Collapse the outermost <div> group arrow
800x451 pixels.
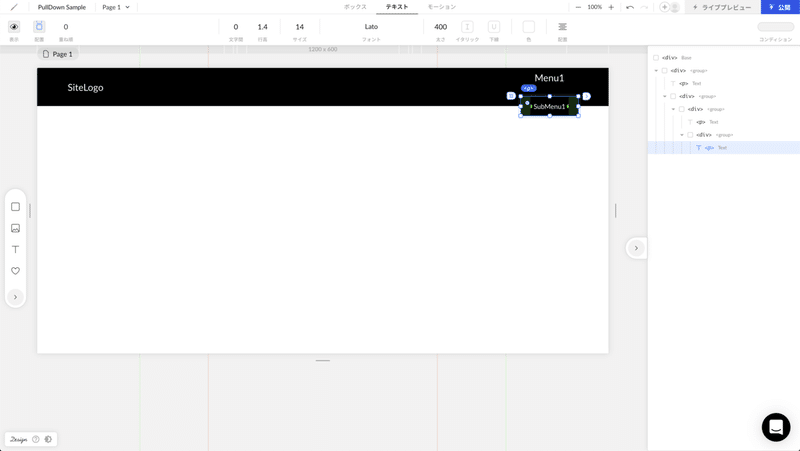point(656,70)
